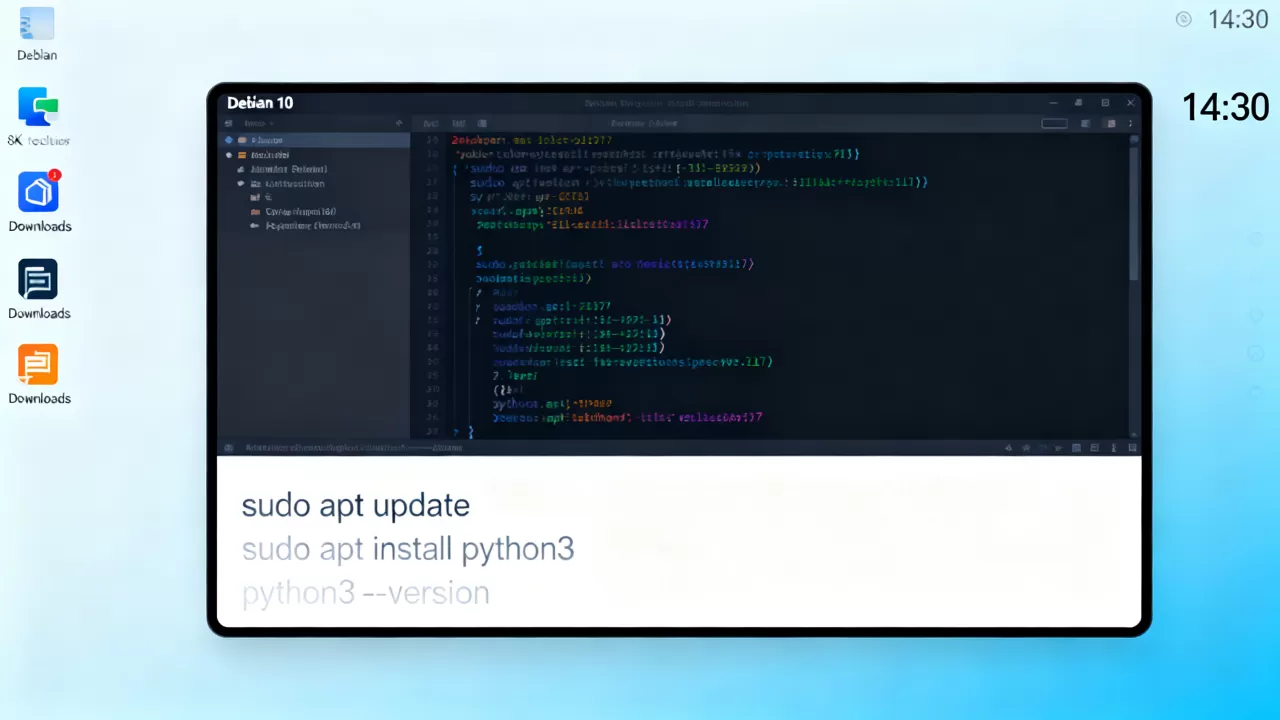Open the Downloads icon with red notification badge

tap(39, 192)
